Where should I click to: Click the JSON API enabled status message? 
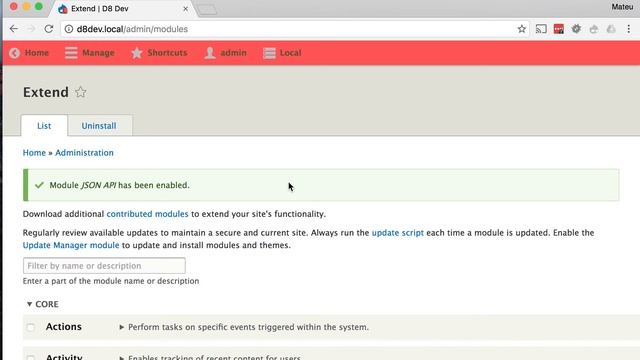[x=321, y=185]
